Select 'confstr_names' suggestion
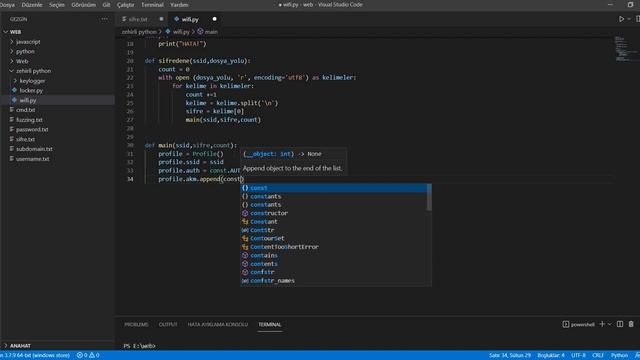The image size is (640, 360). [x=334, y=281]
